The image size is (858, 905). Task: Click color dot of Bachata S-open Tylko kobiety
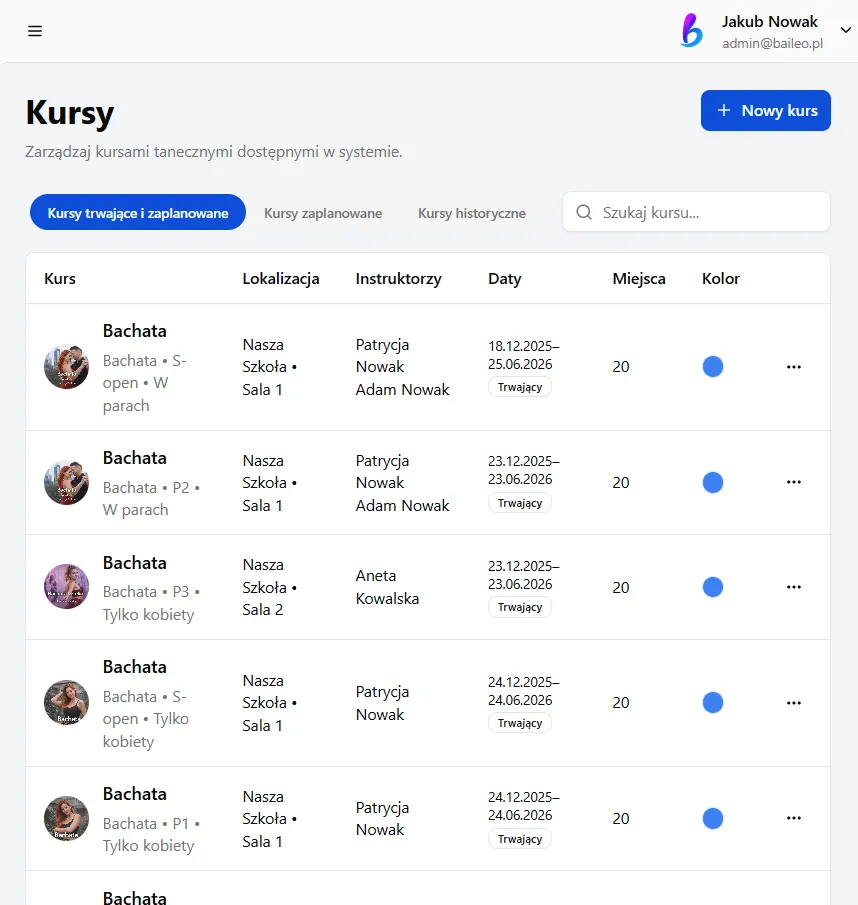coord(713,702)
